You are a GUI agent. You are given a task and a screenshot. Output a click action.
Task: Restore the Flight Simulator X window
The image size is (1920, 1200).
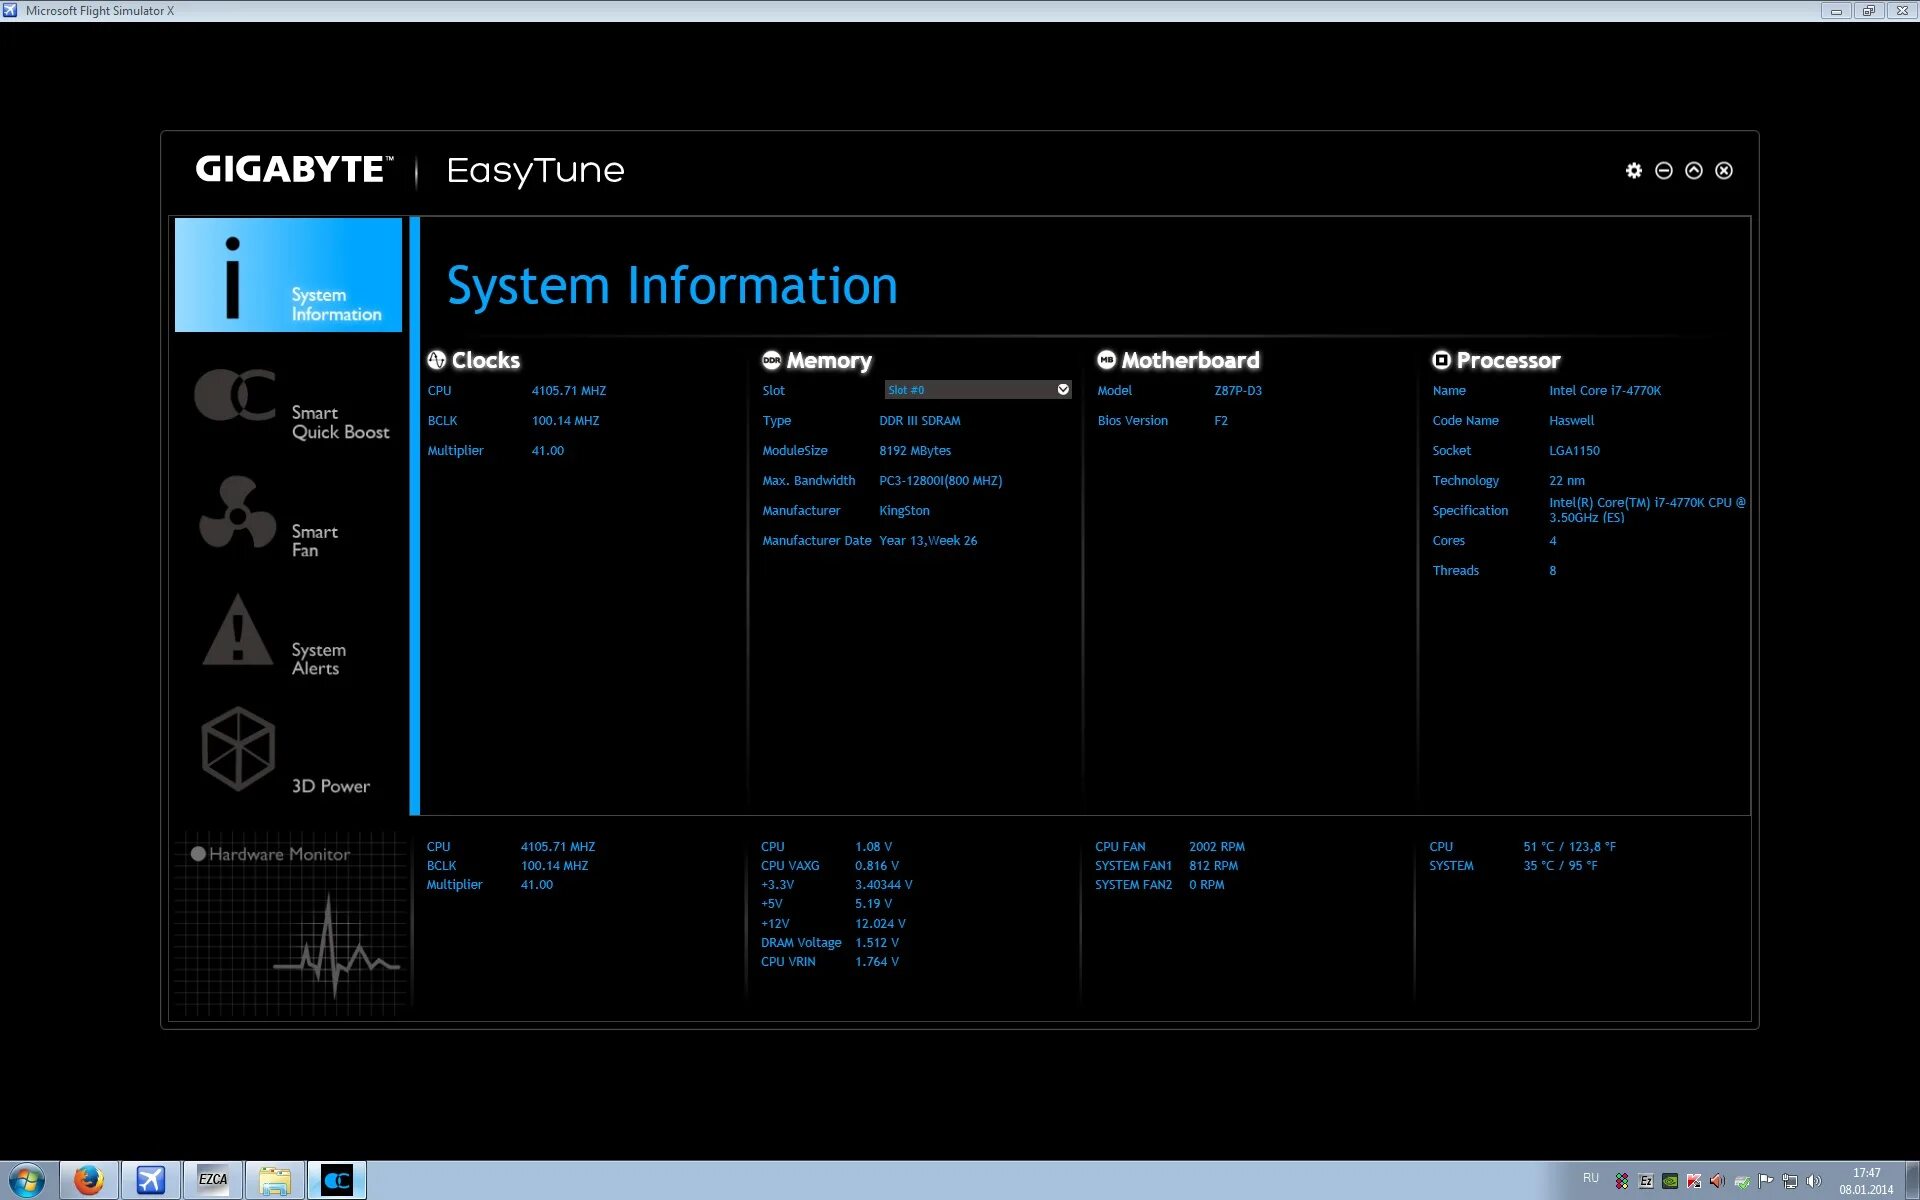tap(1868, 11)
